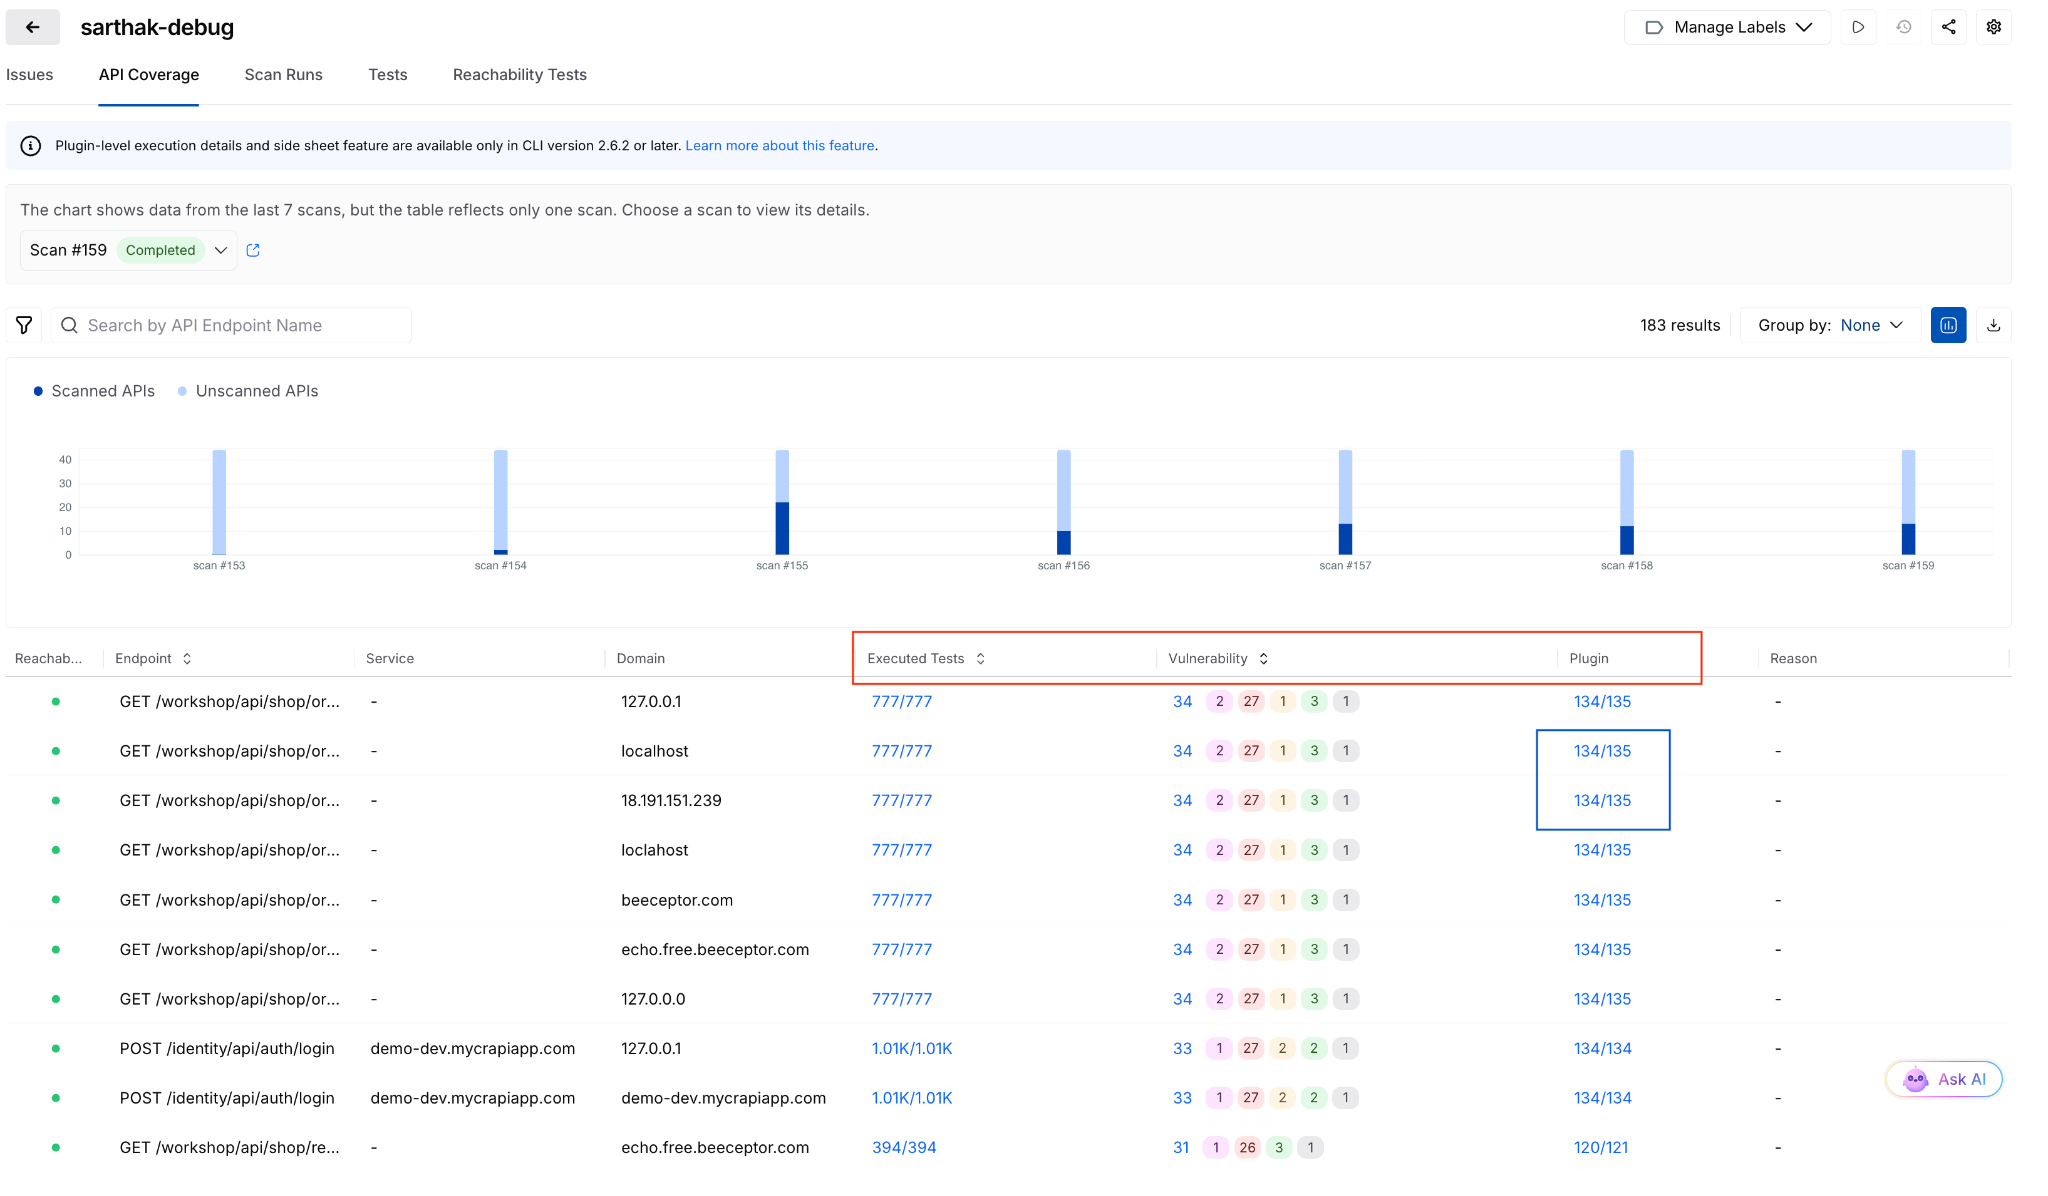Viewport: 2048px width, 1196px height.
Task: Click the Reason column header
Action: tap(1793, 658)
